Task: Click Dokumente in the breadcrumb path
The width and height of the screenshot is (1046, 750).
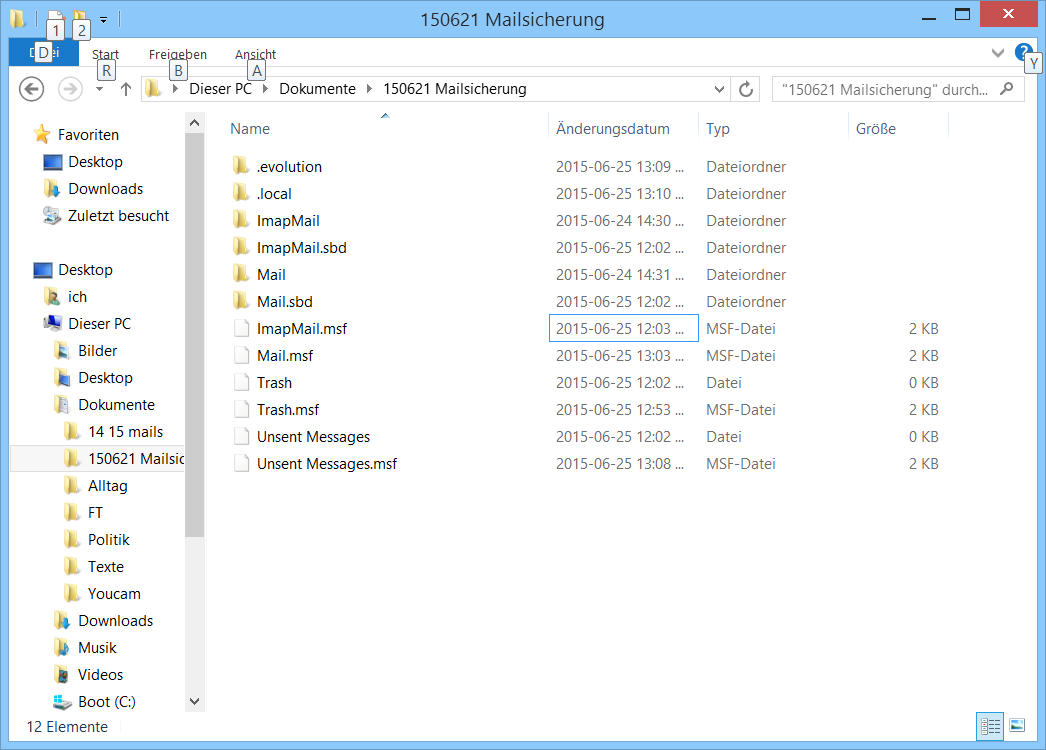Action: (x=317, y=89)
